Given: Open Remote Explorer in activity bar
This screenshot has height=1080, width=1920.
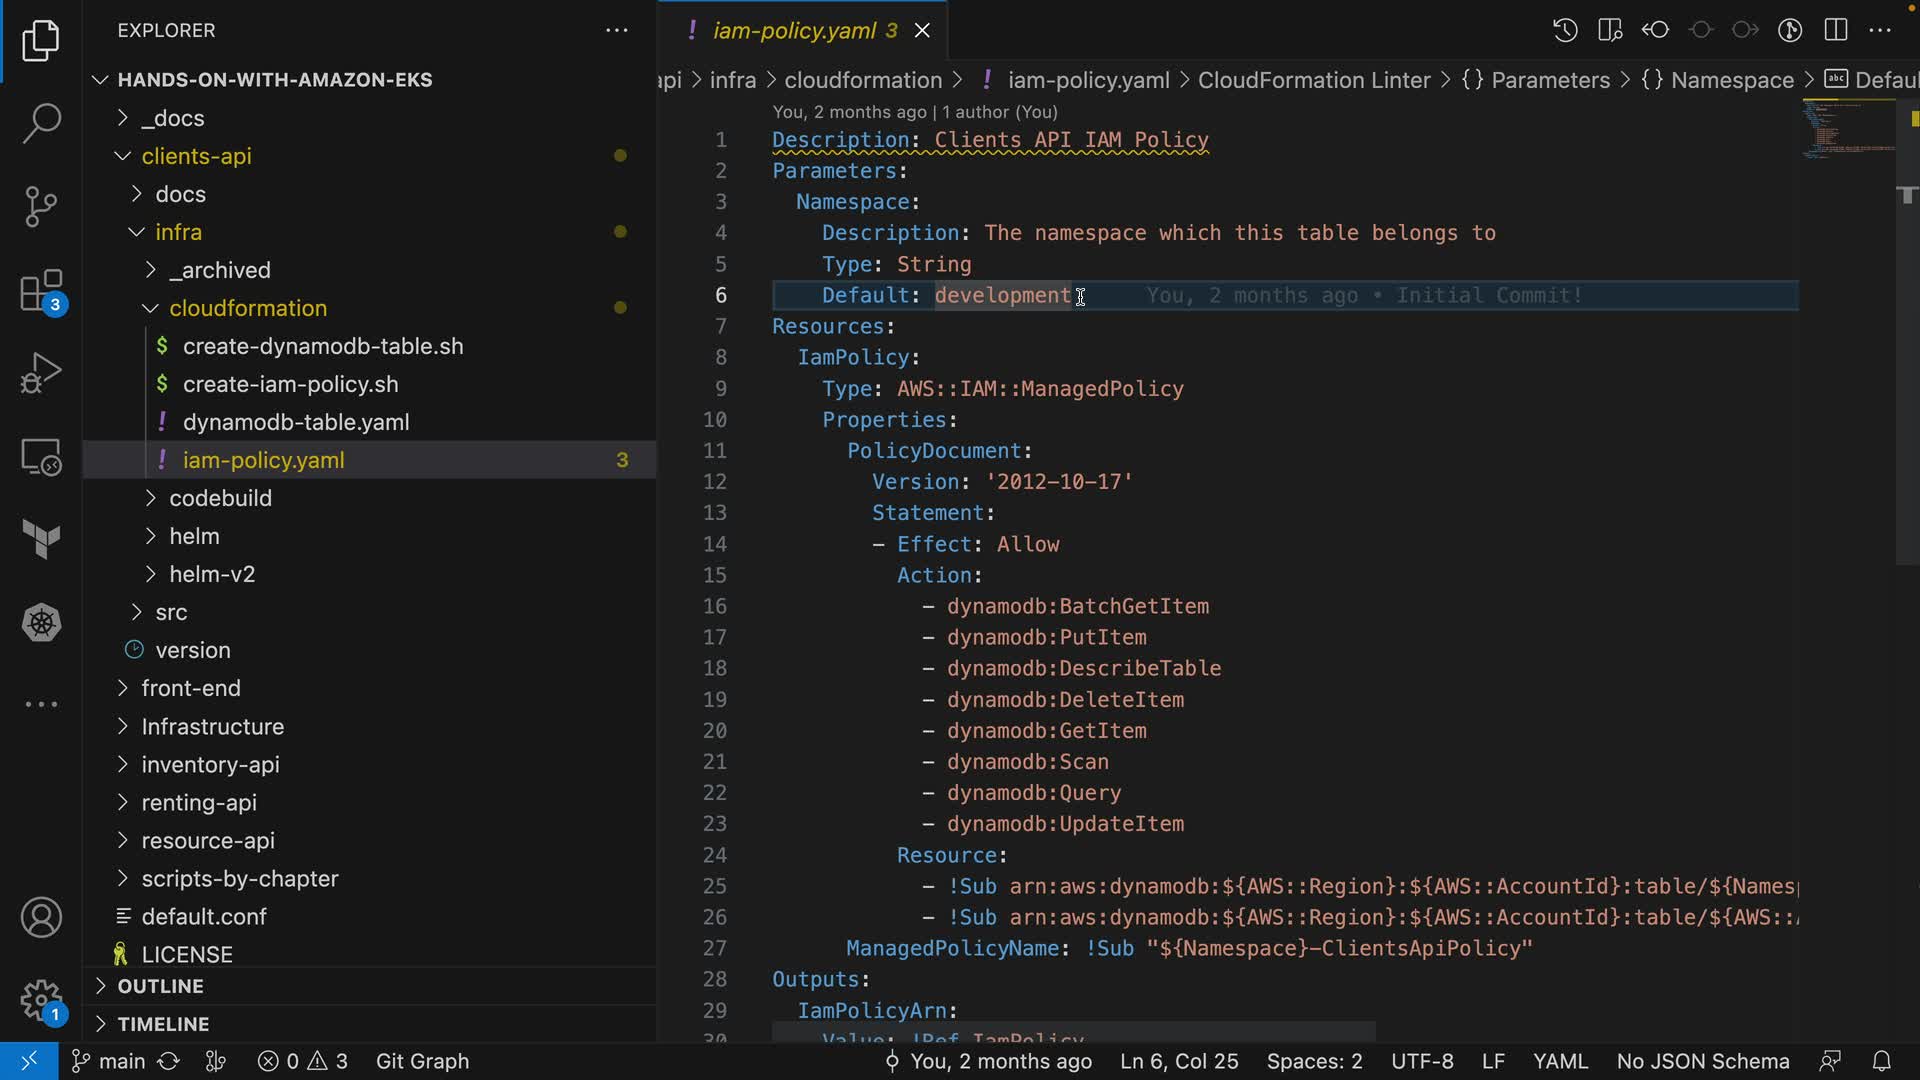Looking at the screenshot, I should click(x=41, y=457).
